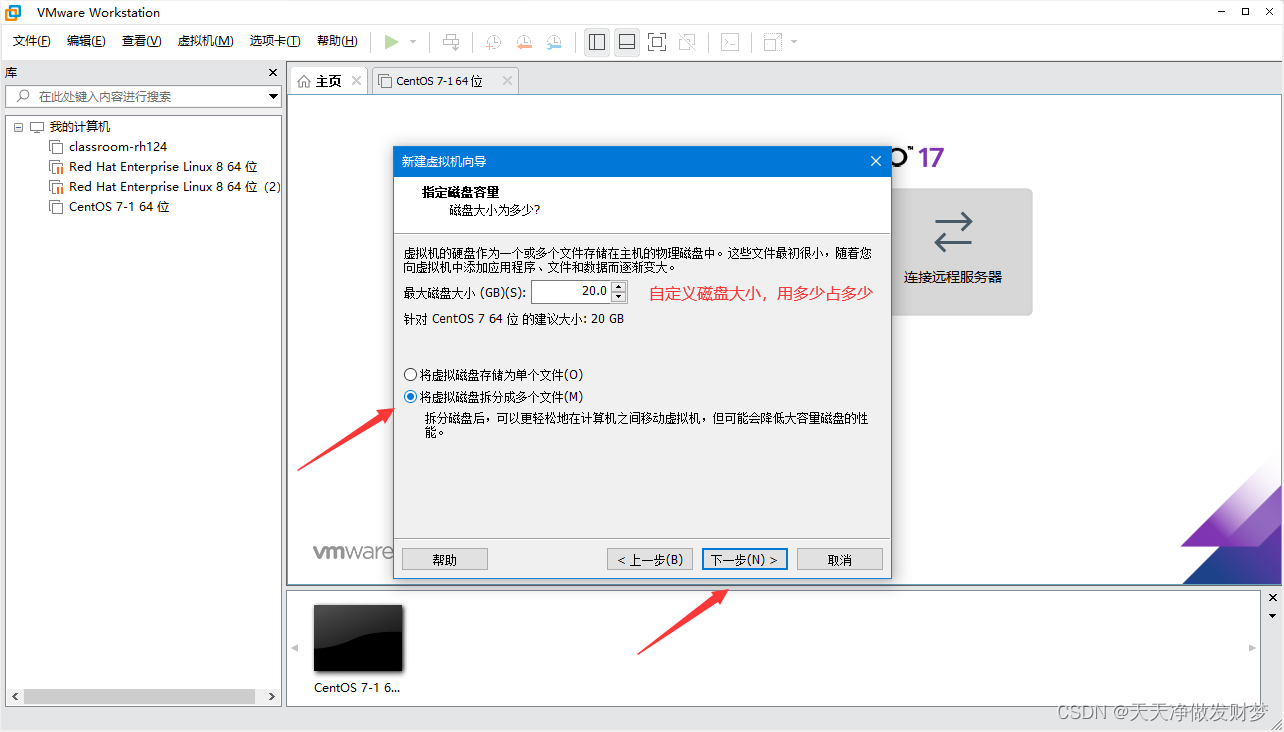Screen dimensions: 1284x732
Task: Decrease disk size with down spinner
Action: (x=618, y=297)
